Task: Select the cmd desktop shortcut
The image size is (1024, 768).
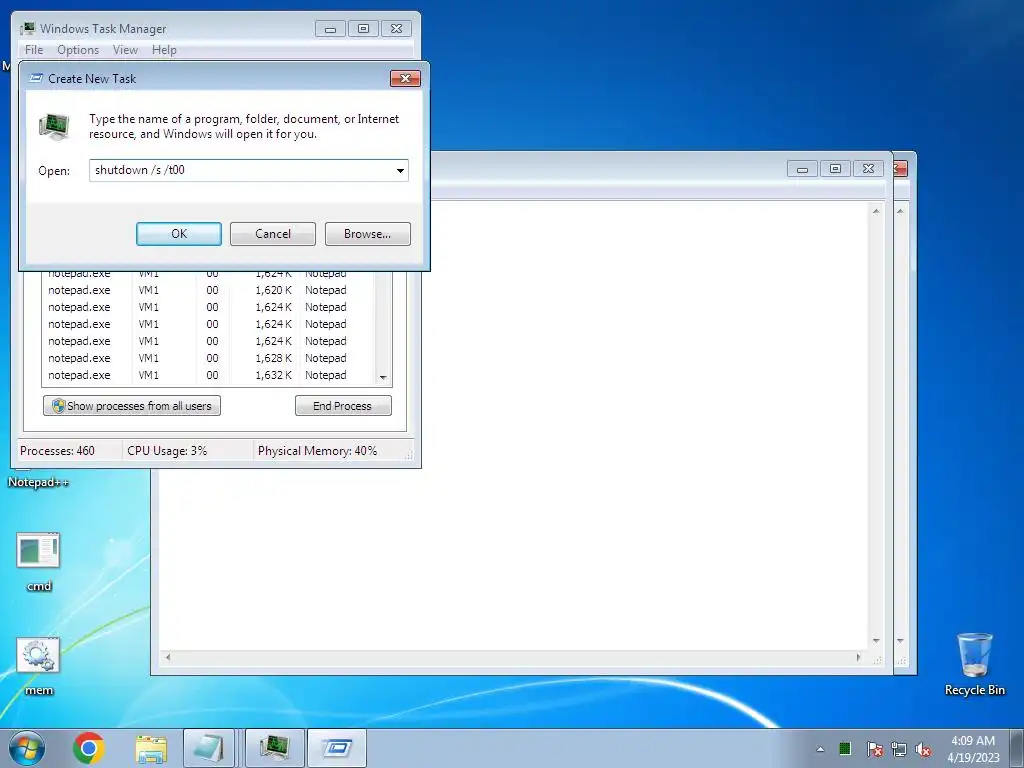Action: tap(39, 562)
